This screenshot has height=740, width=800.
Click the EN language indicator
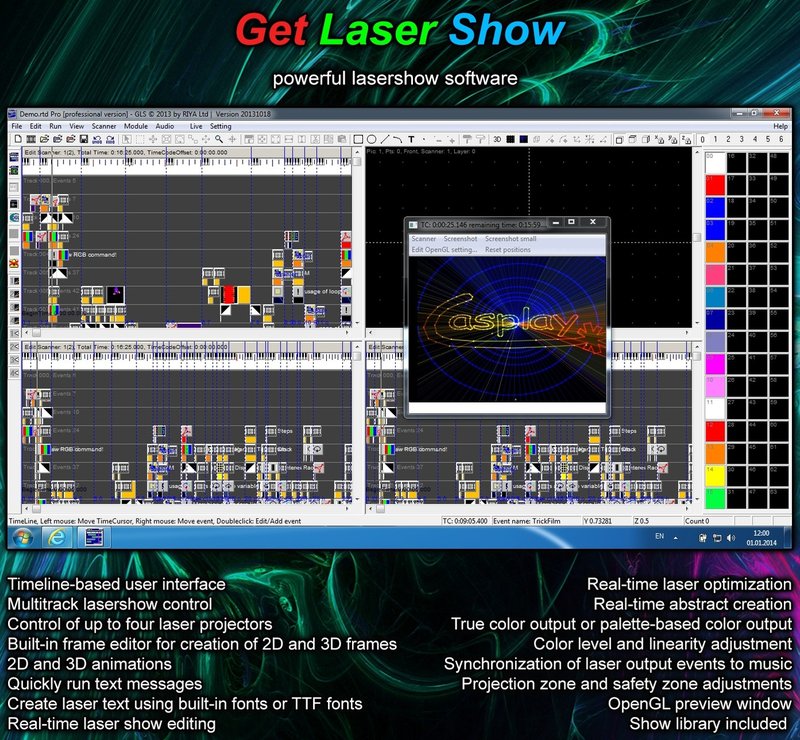coord(660,536)
